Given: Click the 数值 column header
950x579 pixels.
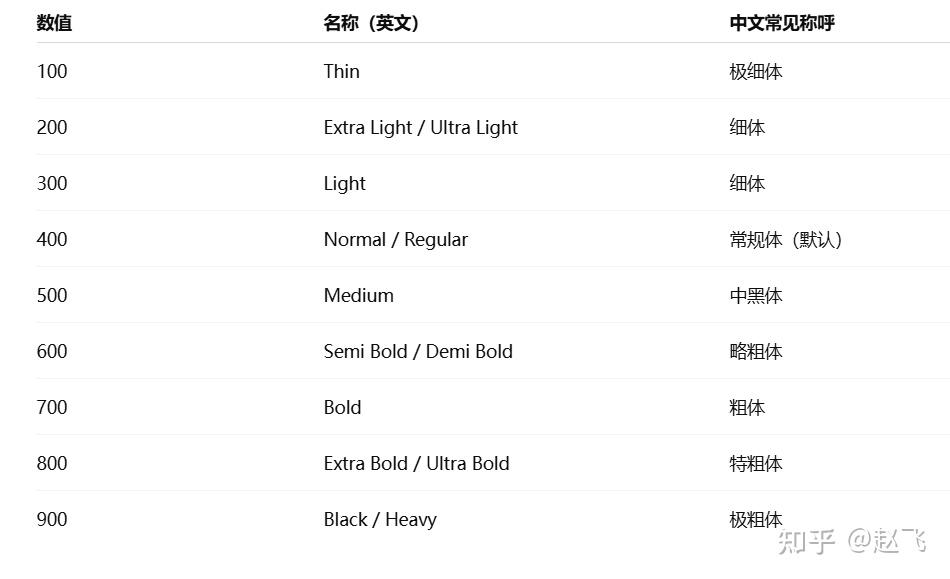Looking at the screenshot, I should [x=54, y=23].
